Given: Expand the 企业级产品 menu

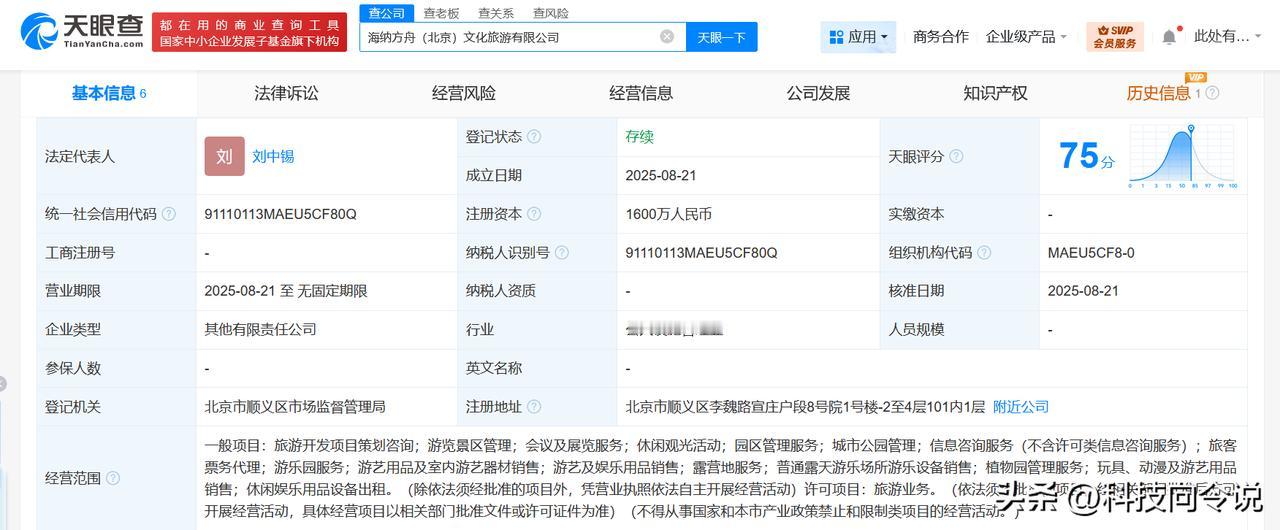Looking at the screenshot, I should tap(1026, 37).
